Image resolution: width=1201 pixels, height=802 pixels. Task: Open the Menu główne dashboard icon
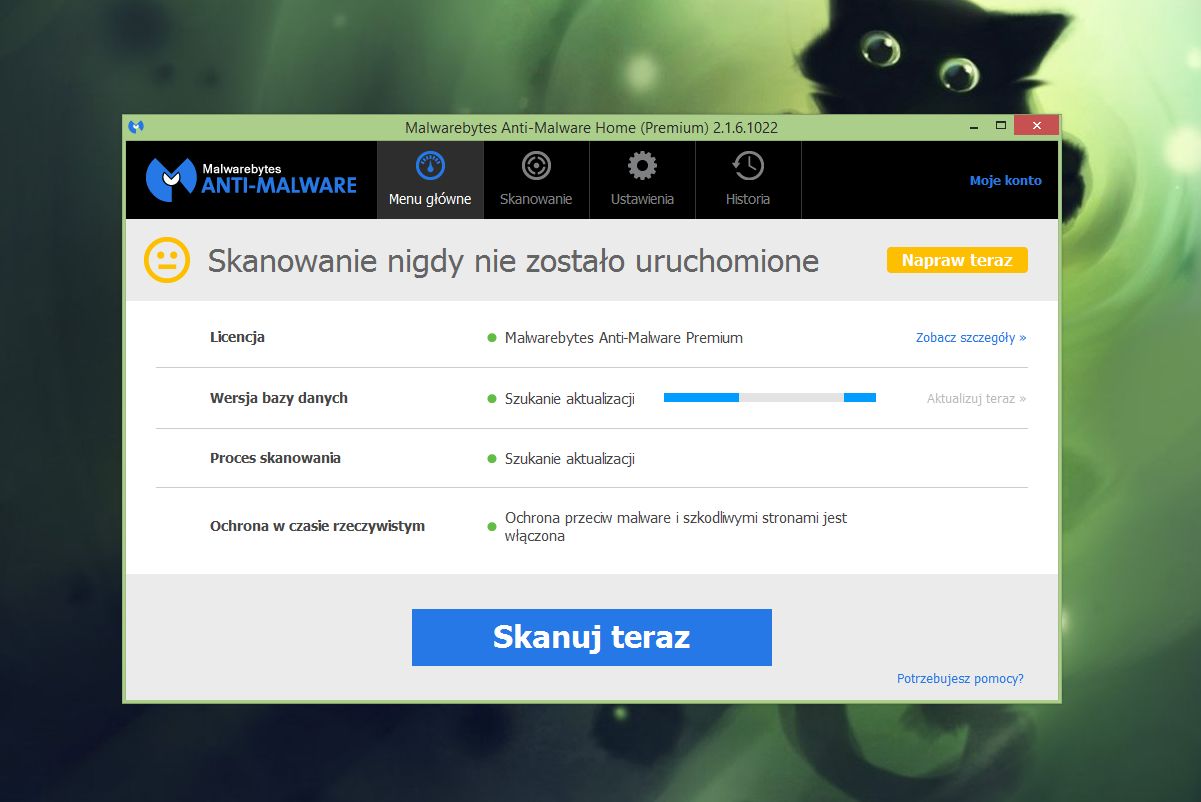[x=430, y=167]
